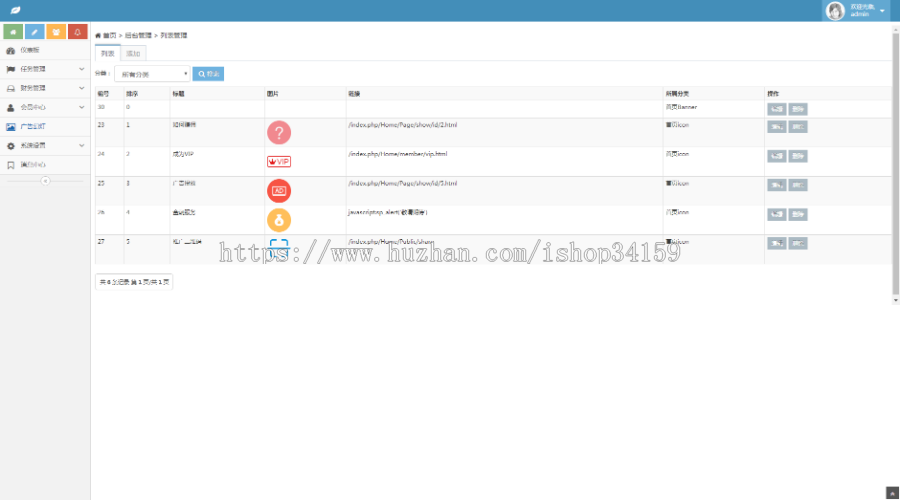Image resolution: width=900 pixels, height=500 pixels.
Task: Click the picture icon in the sidebar
Action: tap(10, 127)
